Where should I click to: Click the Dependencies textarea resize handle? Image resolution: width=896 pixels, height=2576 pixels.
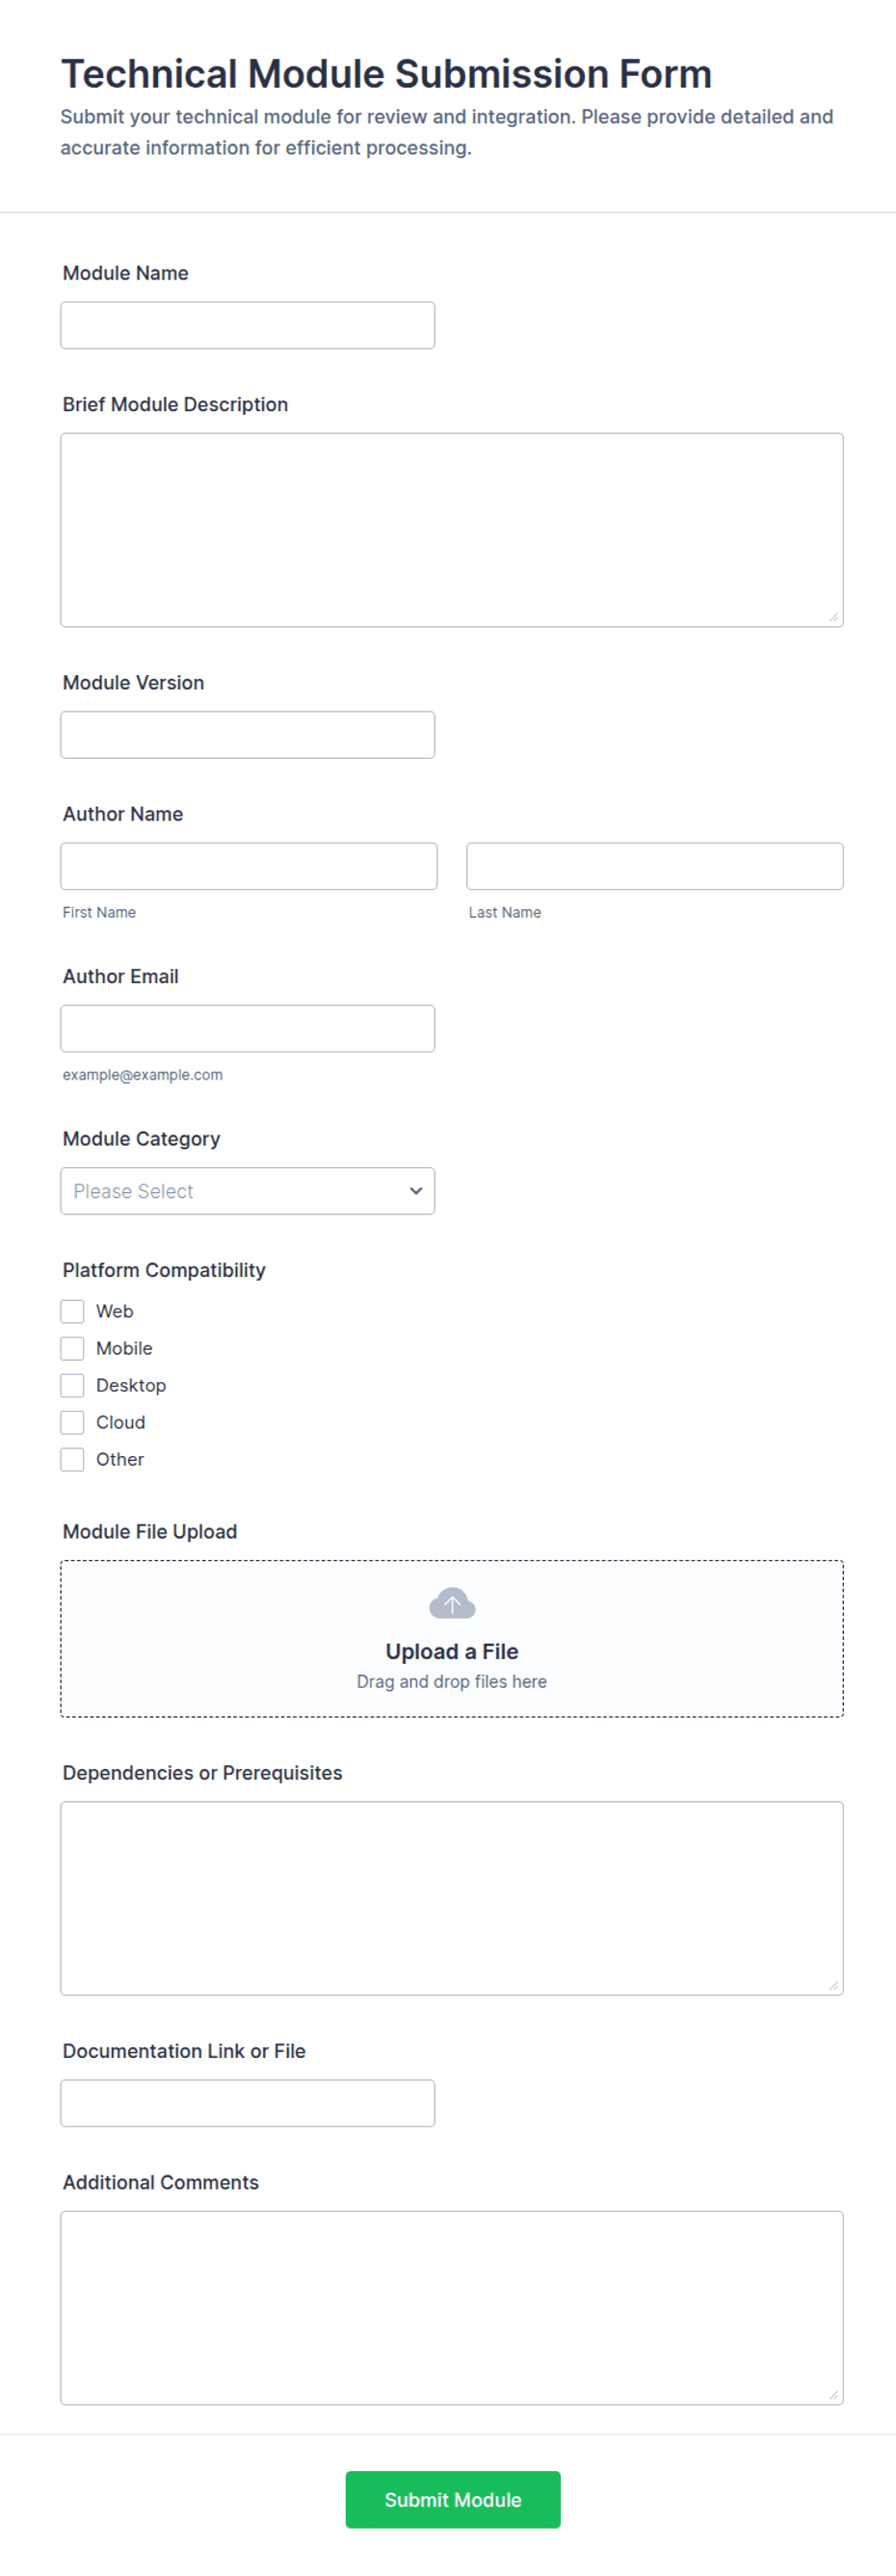click(x=833, y=1985)
